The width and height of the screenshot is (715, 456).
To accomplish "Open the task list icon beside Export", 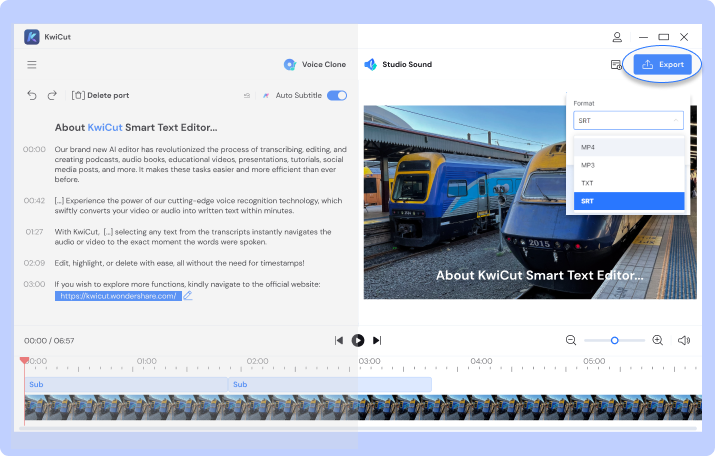I will [616, 65].
